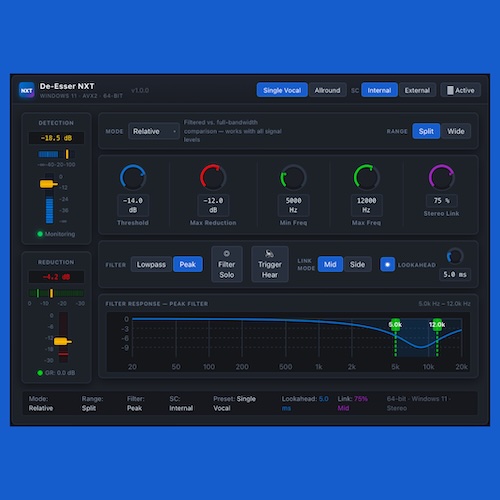Image resolution: width=500 pixels, height=500 pixels.
Task: Select the Allround preset
Action: click(327, 90)
